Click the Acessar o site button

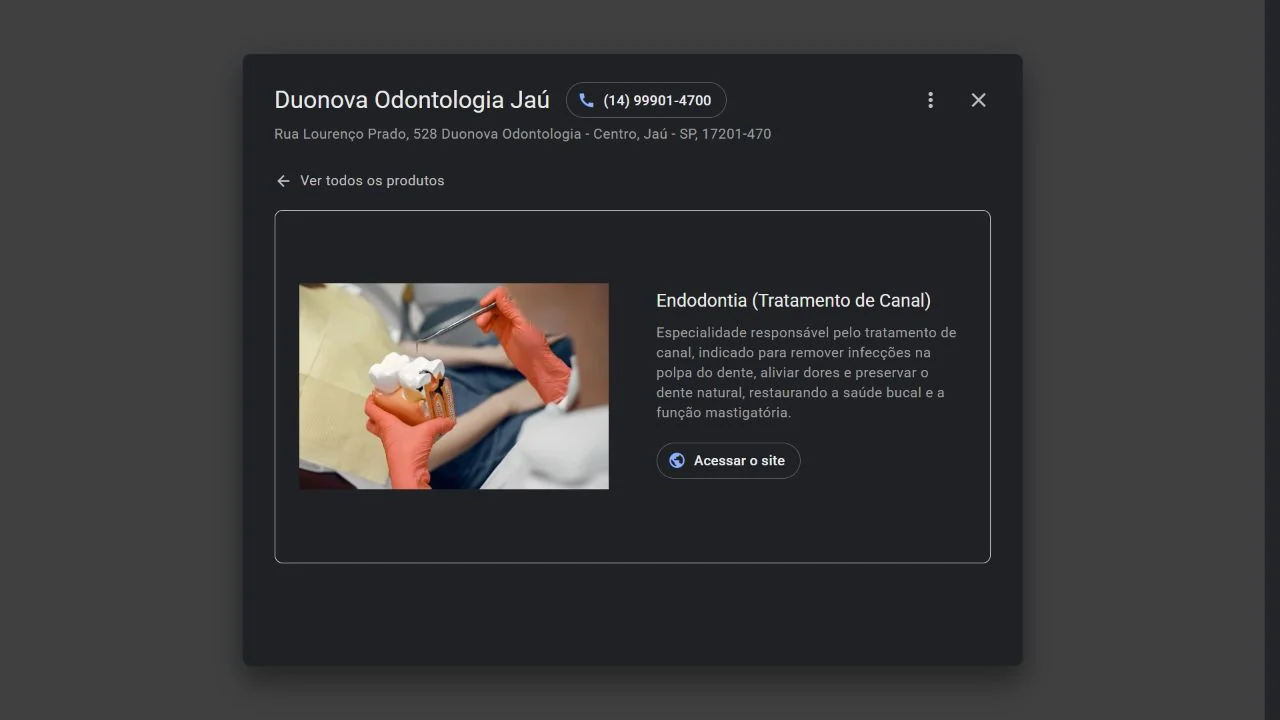728,461
